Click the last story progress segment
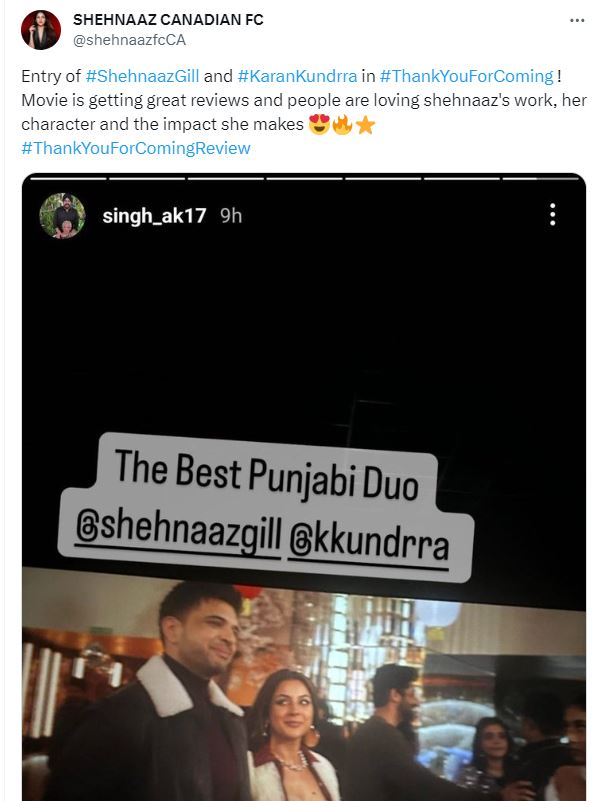The image size is (597, 801). [540, 179]
